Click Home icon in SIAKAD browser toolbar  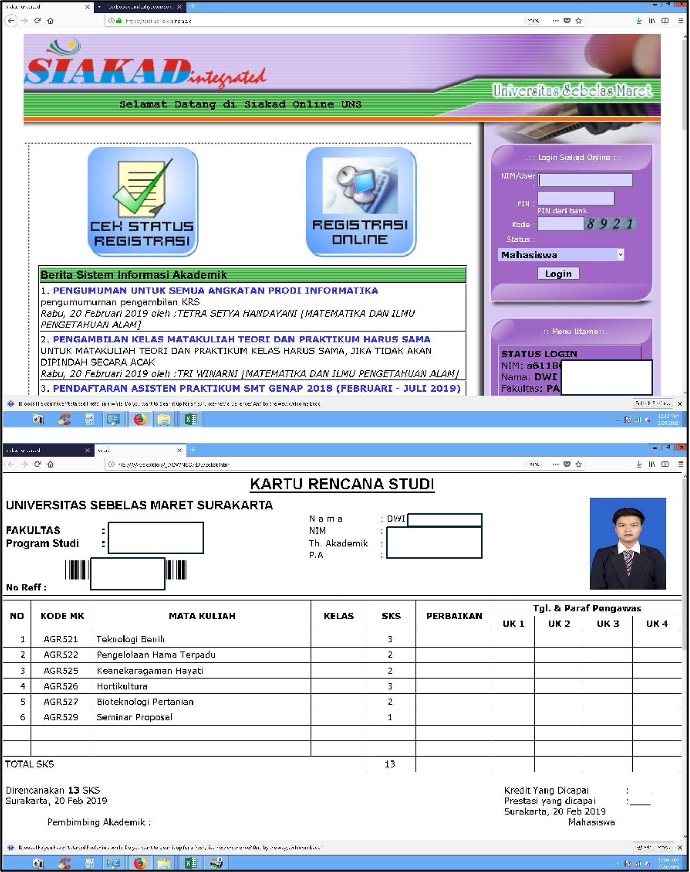coord(51,21)
